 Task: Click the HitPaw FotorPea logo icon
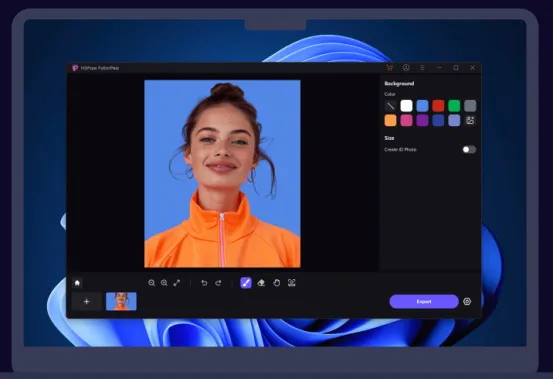(x=75, y=68)
